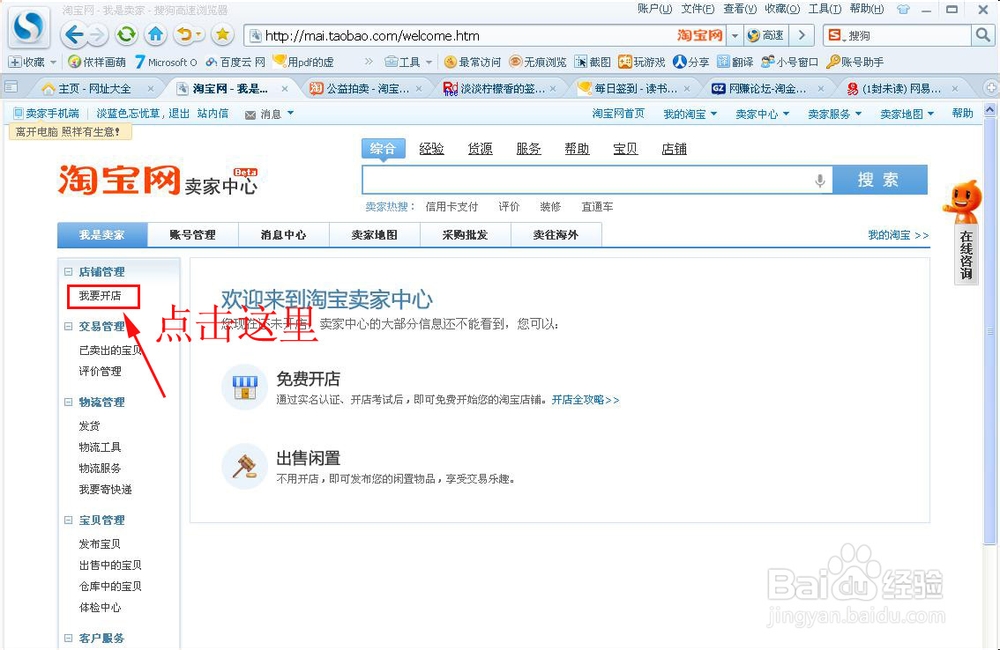This screenshot has width=1000, height=650.
Task: Click 退出 logout link
Action: (x=179, y=114)
